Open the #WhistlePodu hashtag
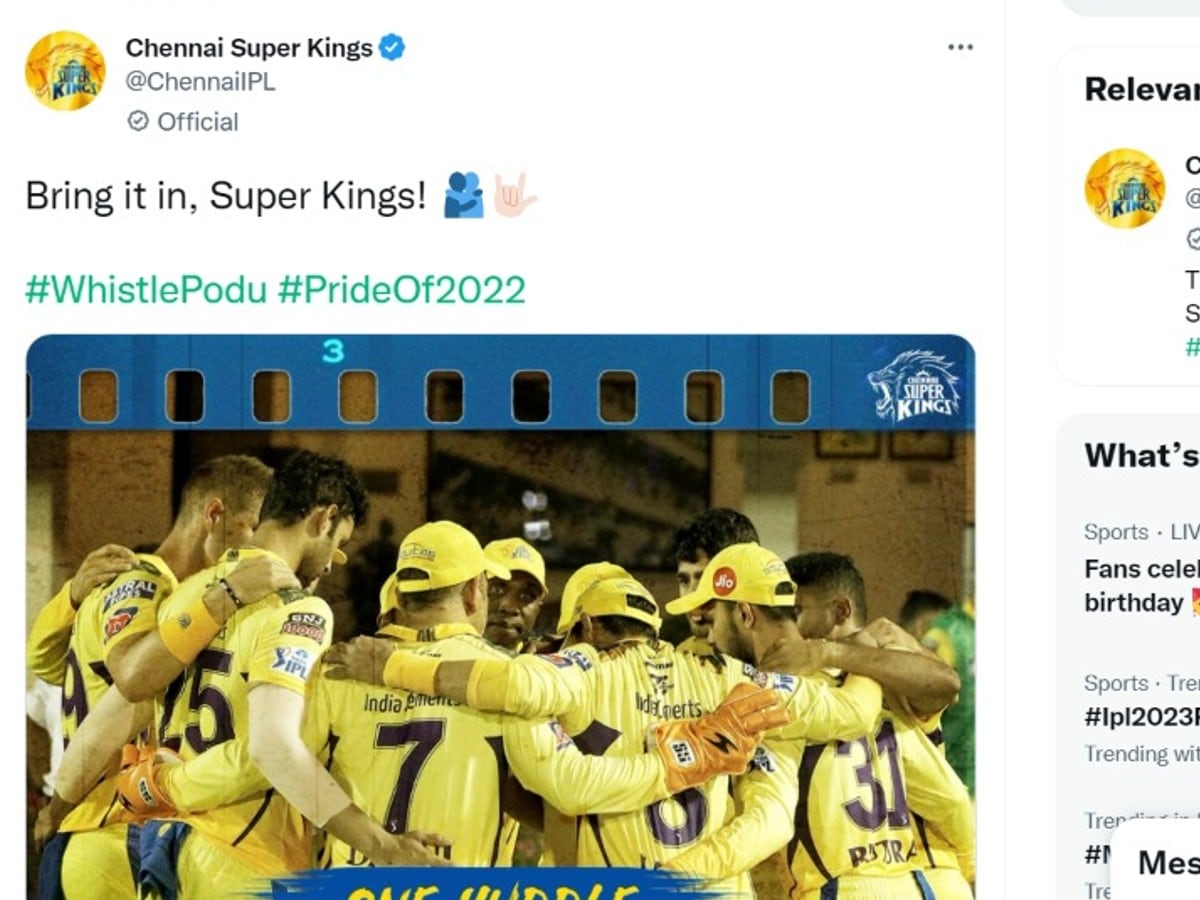 point(146,290)
